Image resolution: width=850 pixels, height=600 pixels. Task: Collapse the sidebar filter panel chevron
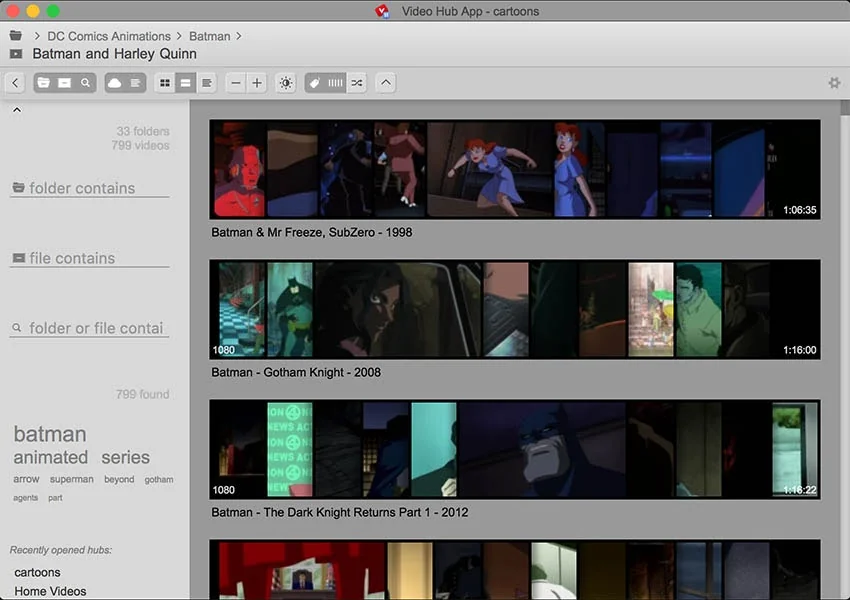pyautogui.click(x=17, y=109)
